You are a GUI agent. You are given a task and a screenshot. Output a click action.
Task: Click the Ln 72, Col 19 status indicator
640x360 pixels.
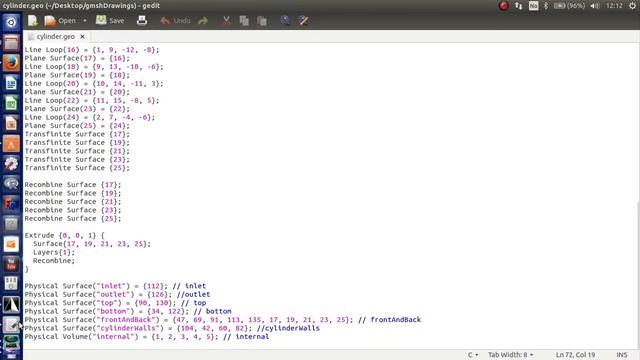[x=575, y=355]
